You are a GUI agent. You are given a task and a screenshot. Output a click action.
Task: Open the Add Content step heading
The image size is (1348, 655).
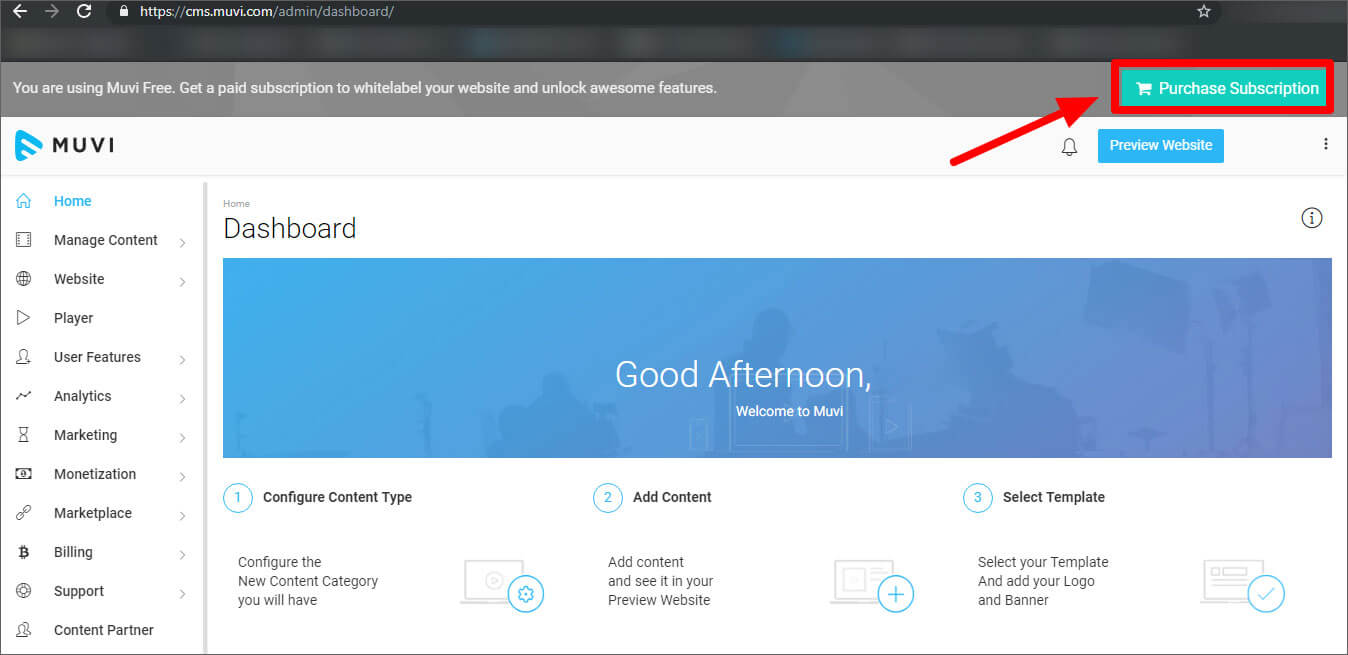pos(672,497)
